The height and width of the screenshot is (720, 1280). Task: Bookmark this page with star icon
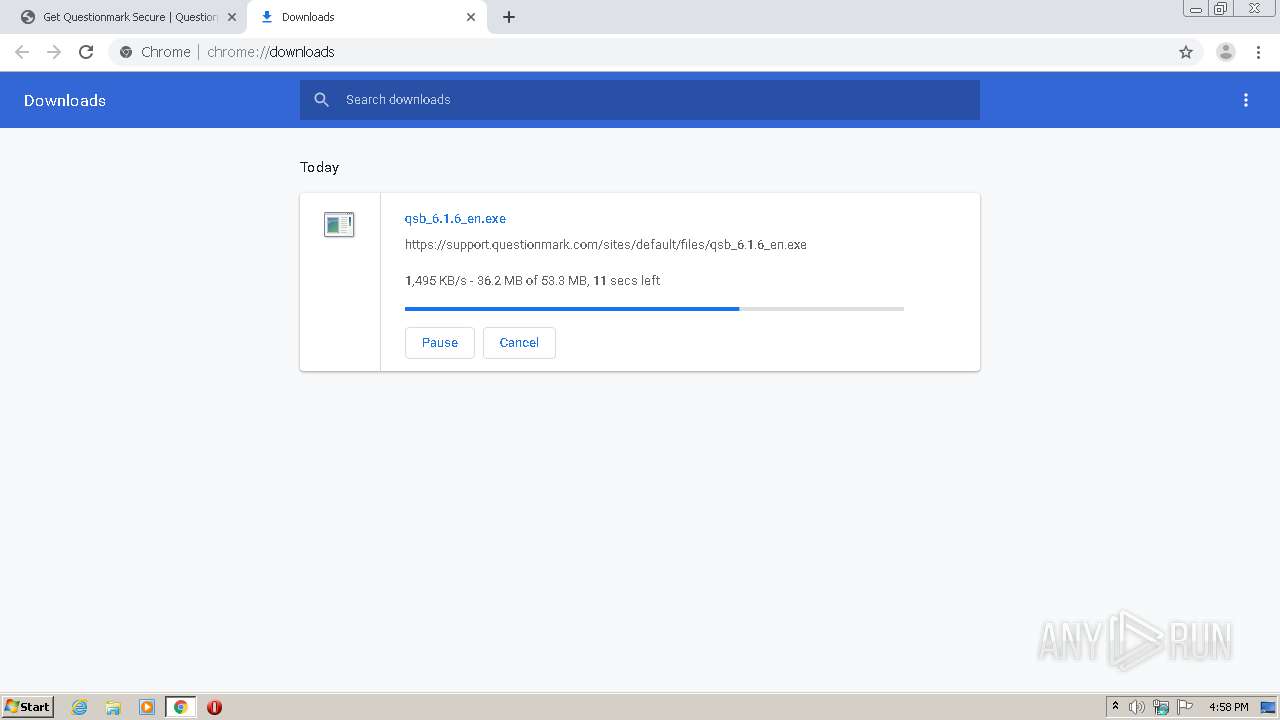[x=1186, y=52]
